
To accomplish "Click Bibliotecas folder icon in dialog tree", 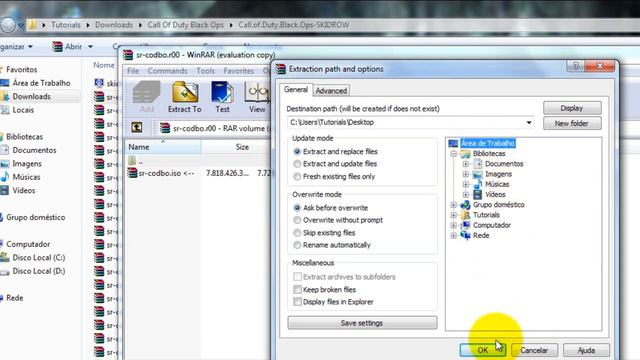I will point(465,153).
